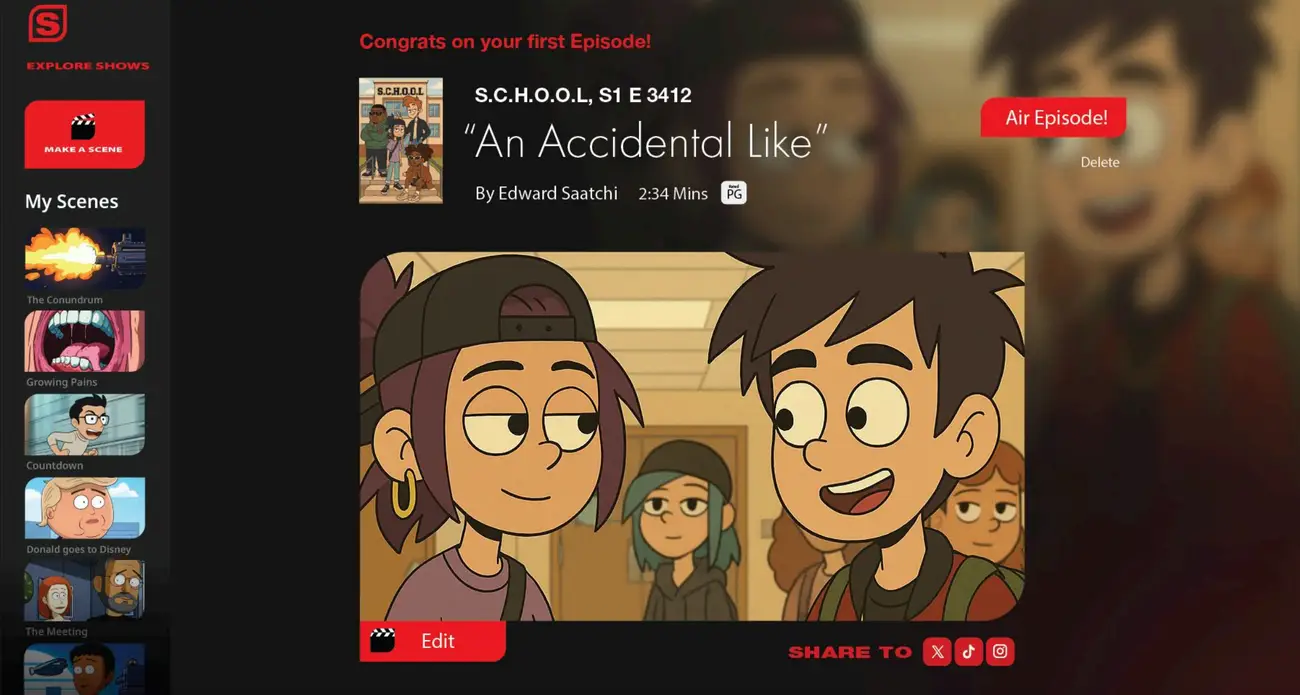
Task: Delete this episode
Action: (1100, 162)
